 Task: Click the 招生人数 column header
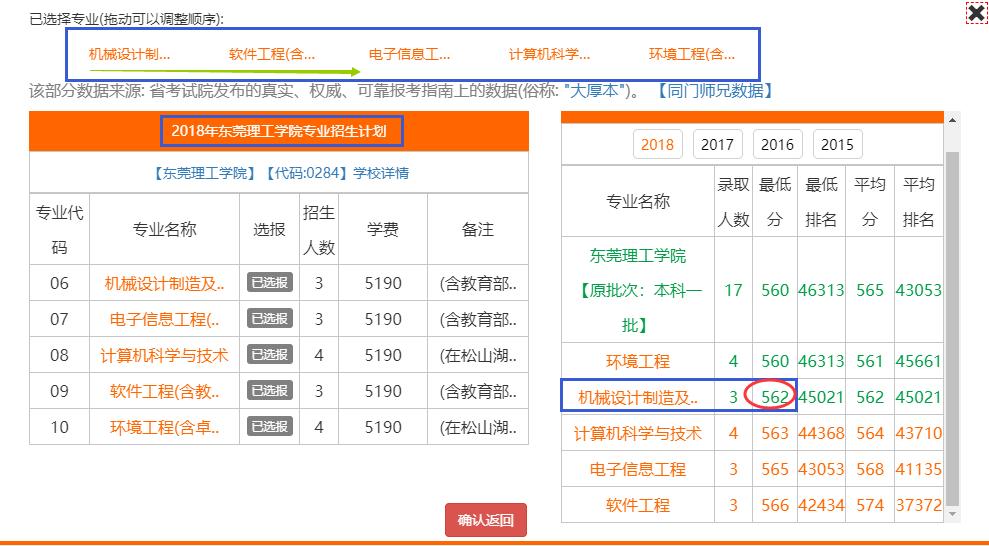(x=319, y=229)
